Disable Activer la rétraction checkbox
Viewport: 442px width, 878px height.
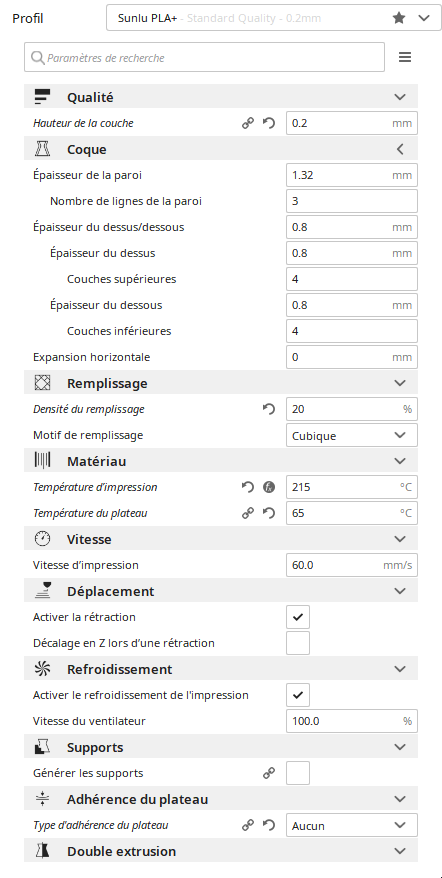point(298,617)
